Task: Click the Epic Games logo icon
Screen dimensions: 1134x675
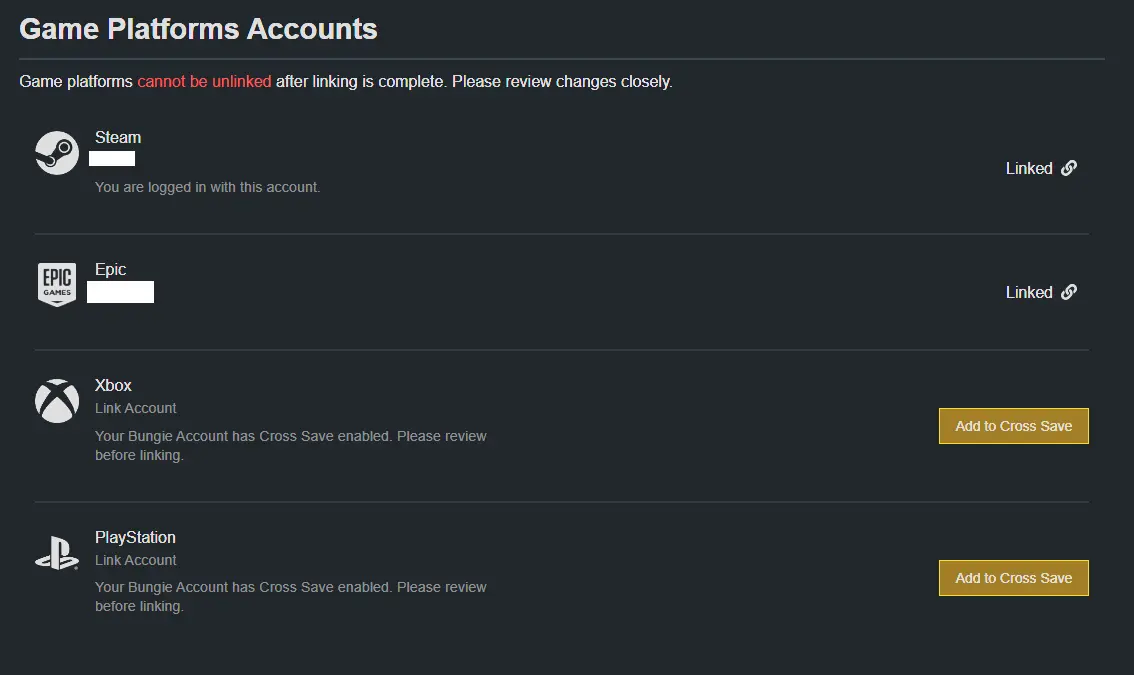Action: click(x=57, y=284)
